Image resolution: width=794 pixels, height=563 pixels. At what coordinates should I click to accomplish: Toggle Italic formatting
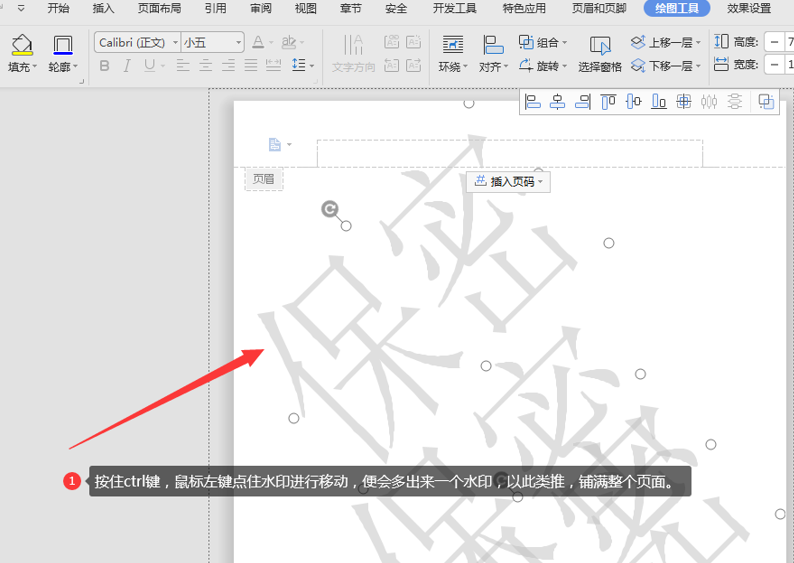[127, 65]
